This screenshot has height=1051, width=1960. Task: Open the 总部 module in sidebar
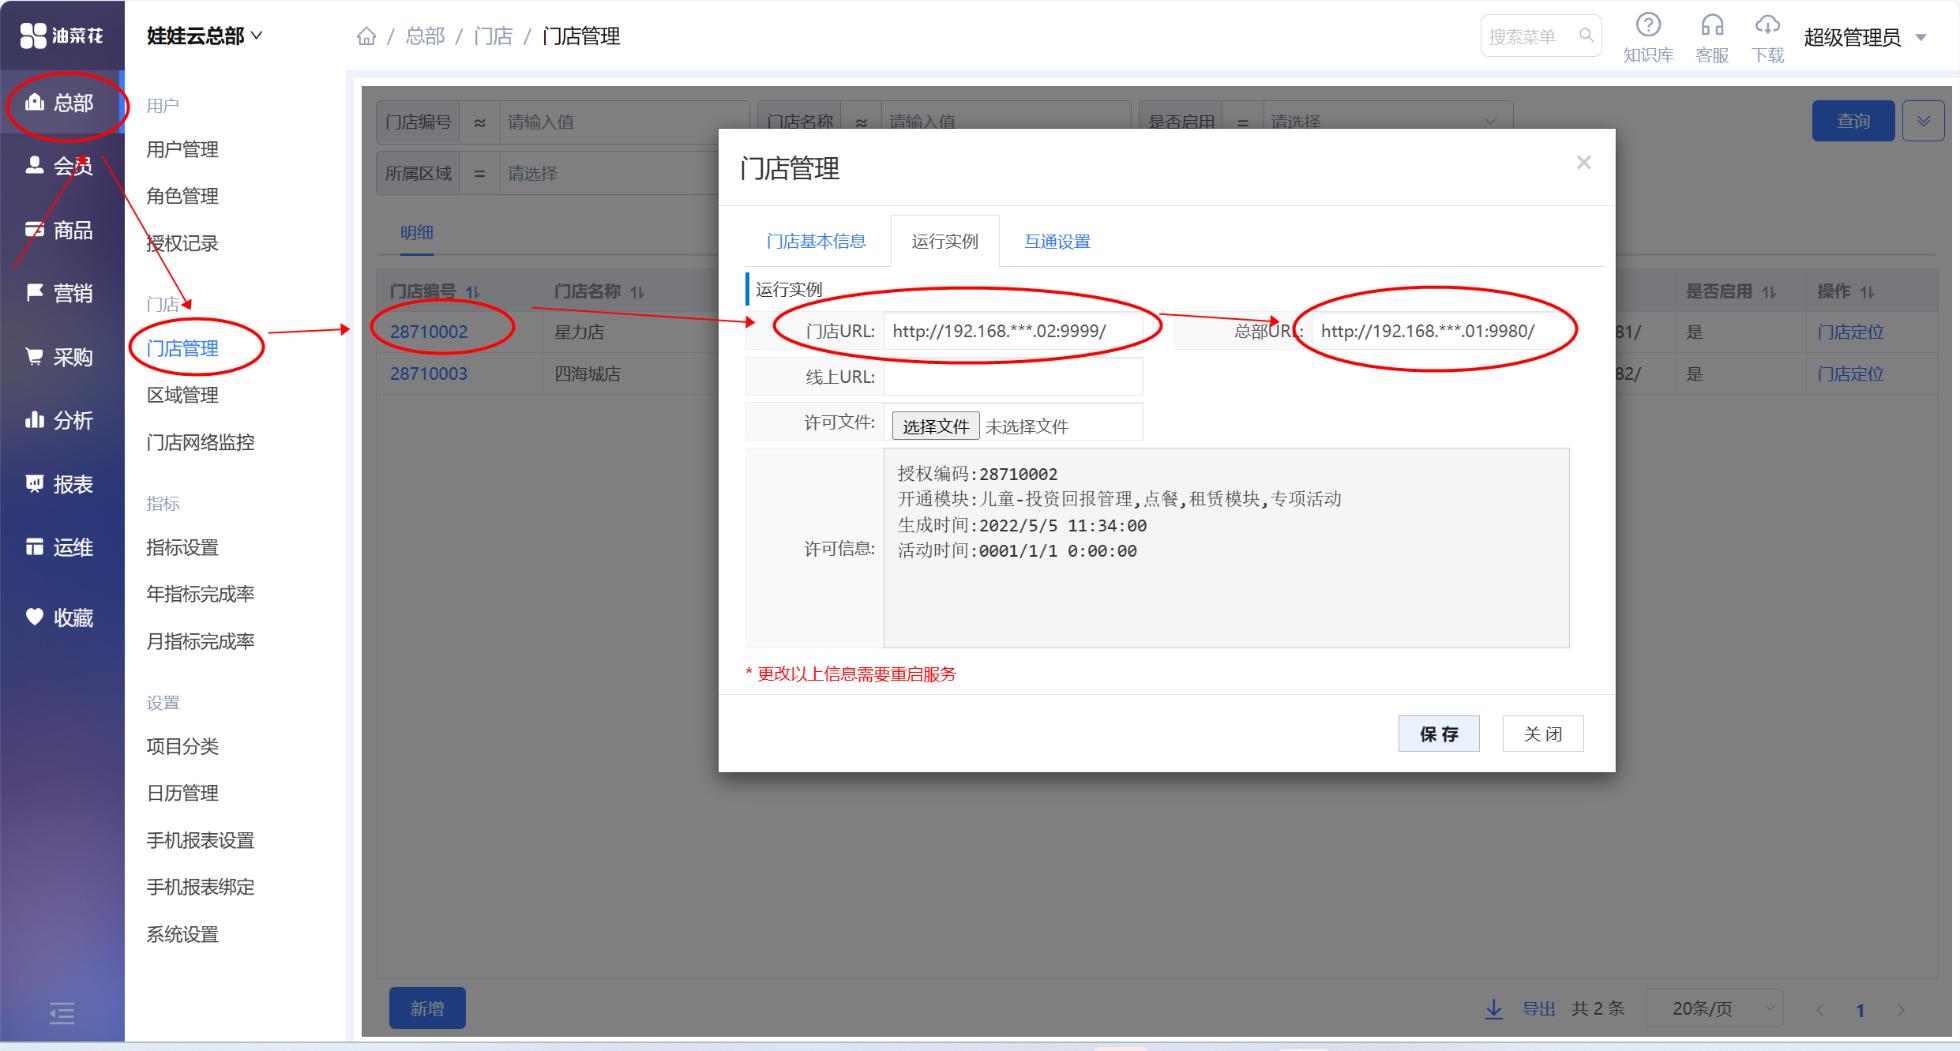[60, 102]
